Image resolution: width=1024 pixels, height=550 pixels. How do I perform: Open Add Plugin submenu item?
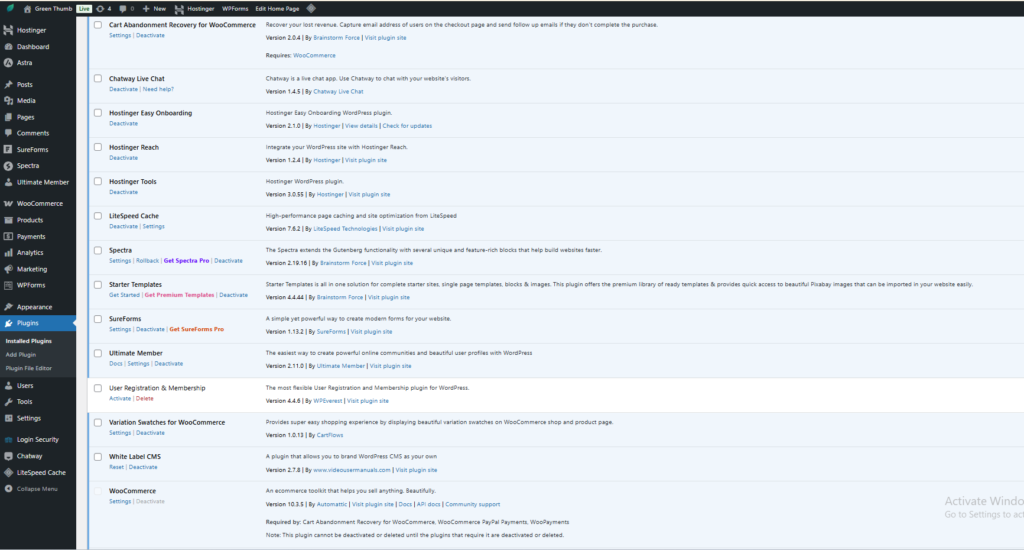click(21, 355)
